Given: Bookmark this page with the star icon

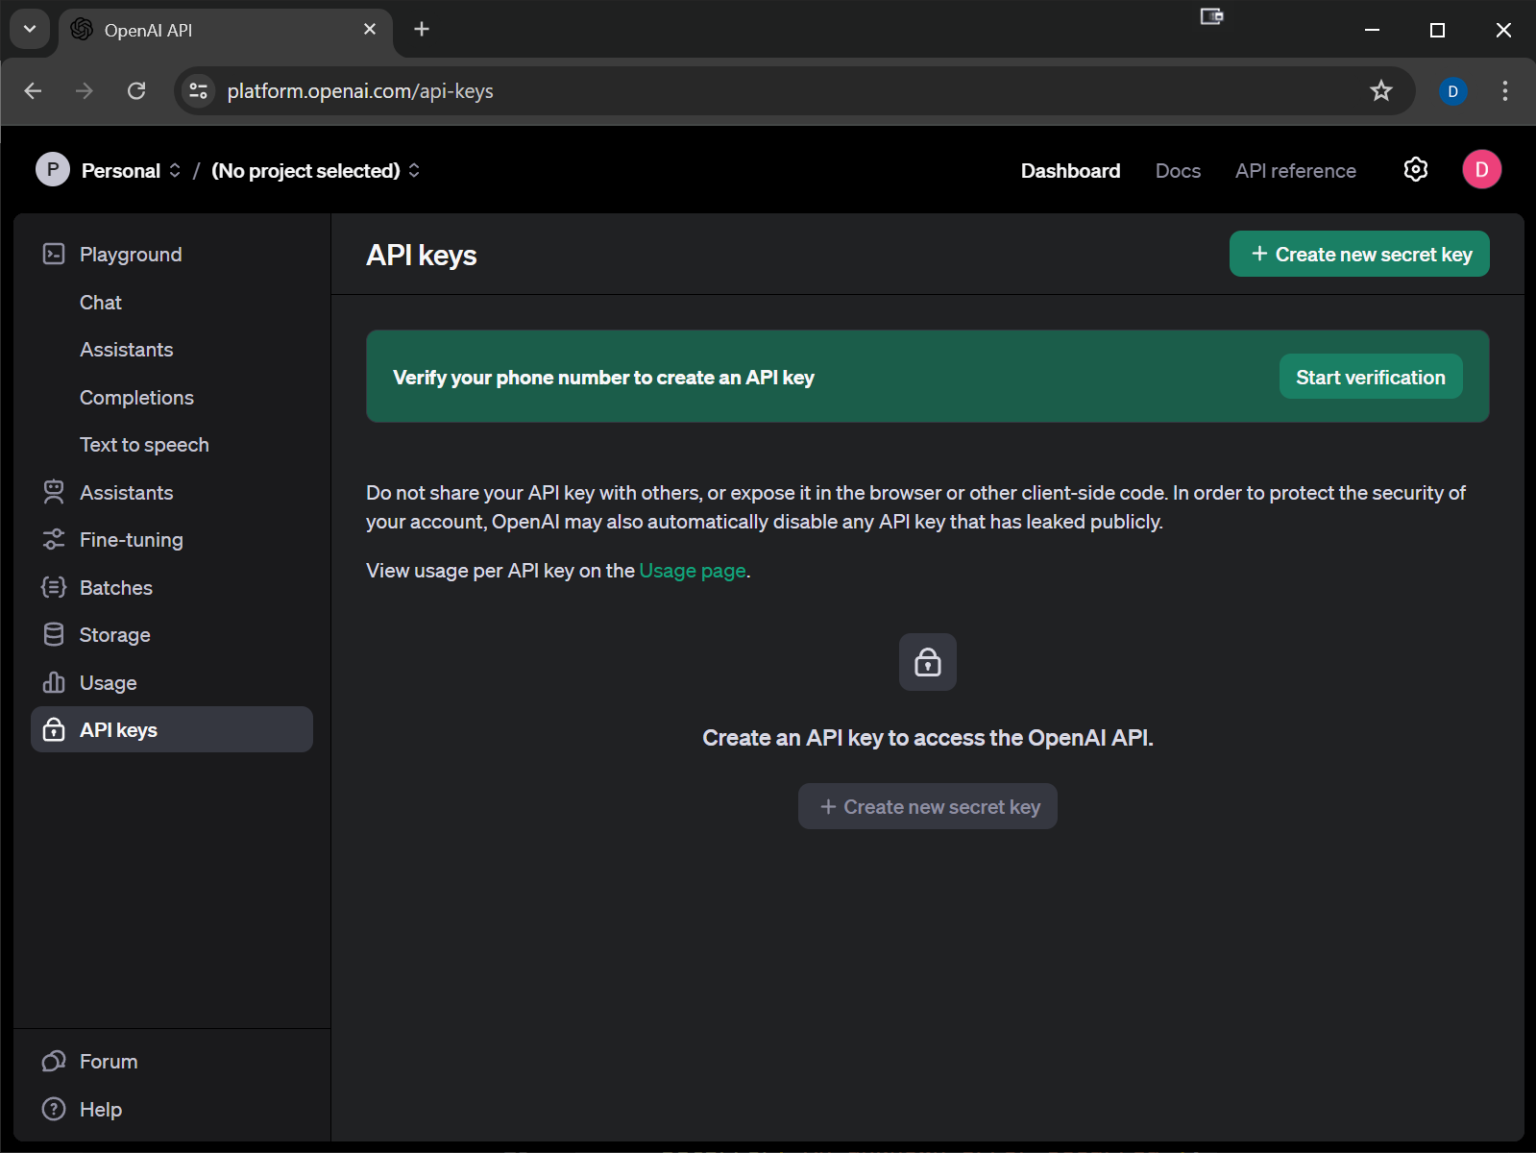Looking at the screenshot, I should click(x=1381, y=91).
